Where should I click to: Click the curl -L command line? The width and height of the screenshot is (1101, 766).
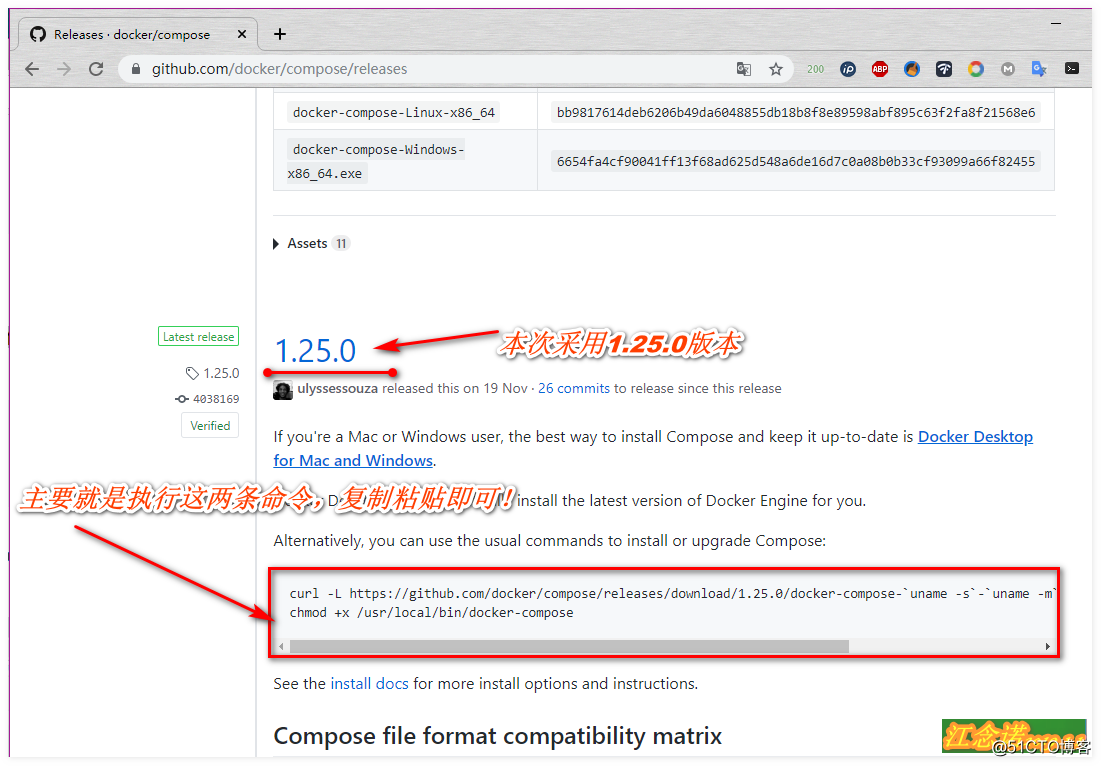pyautogui.click(x=671, y=594)
